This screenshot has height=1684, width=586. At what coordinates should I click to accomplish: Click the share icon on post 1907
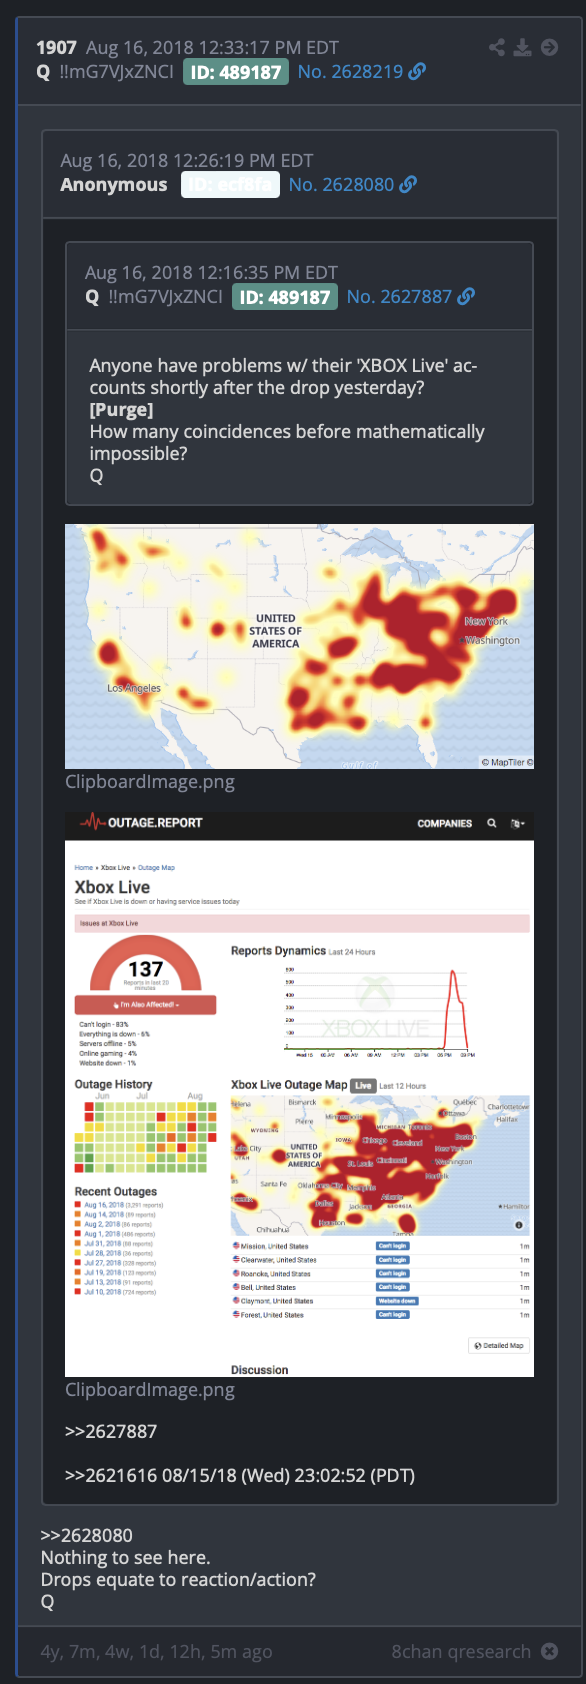497,47
